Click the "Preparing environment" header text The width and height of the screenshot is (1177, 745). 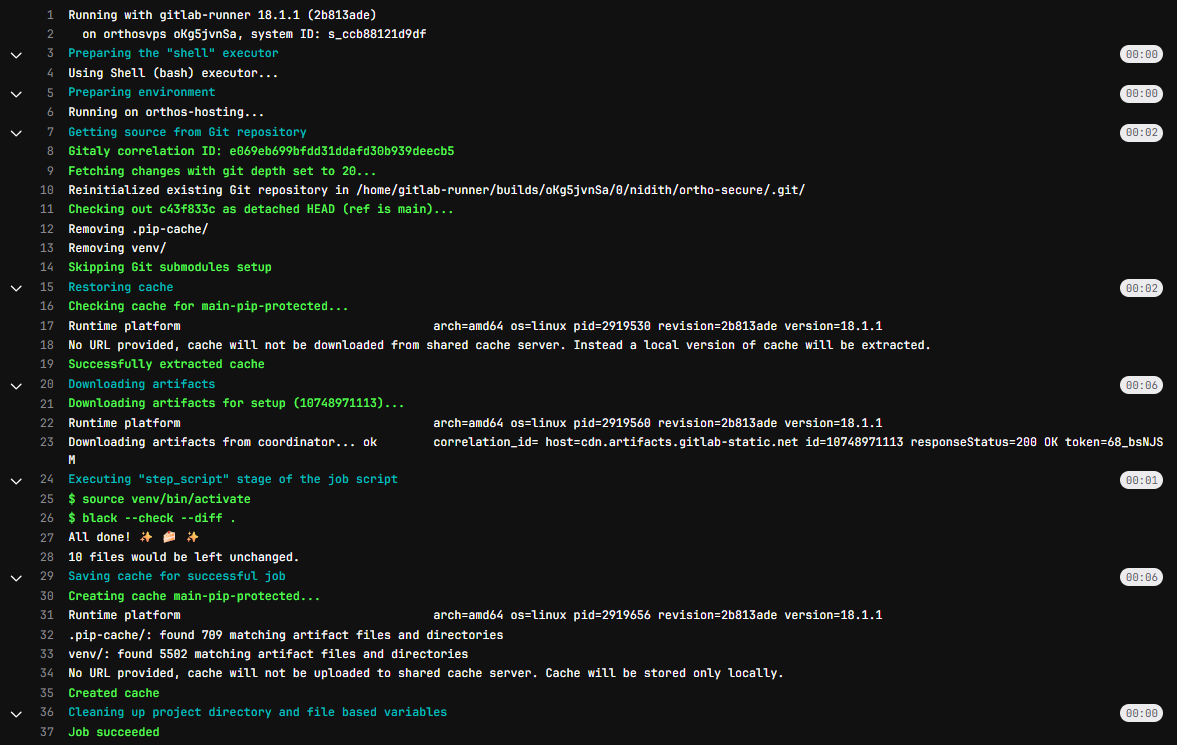(x=142, y=92)
